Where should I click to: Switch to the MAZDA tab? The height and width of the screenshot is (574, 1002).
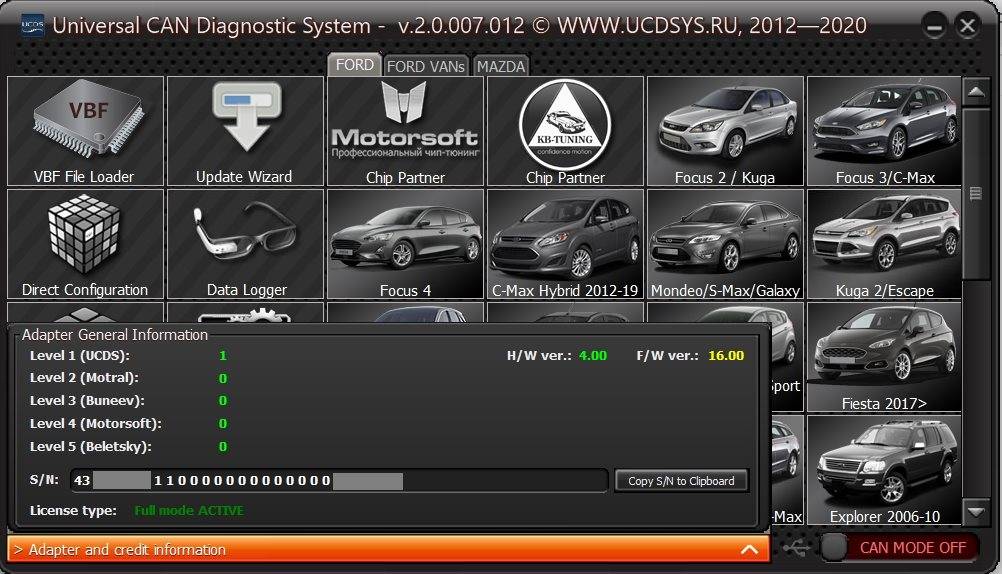coord(501,66)
